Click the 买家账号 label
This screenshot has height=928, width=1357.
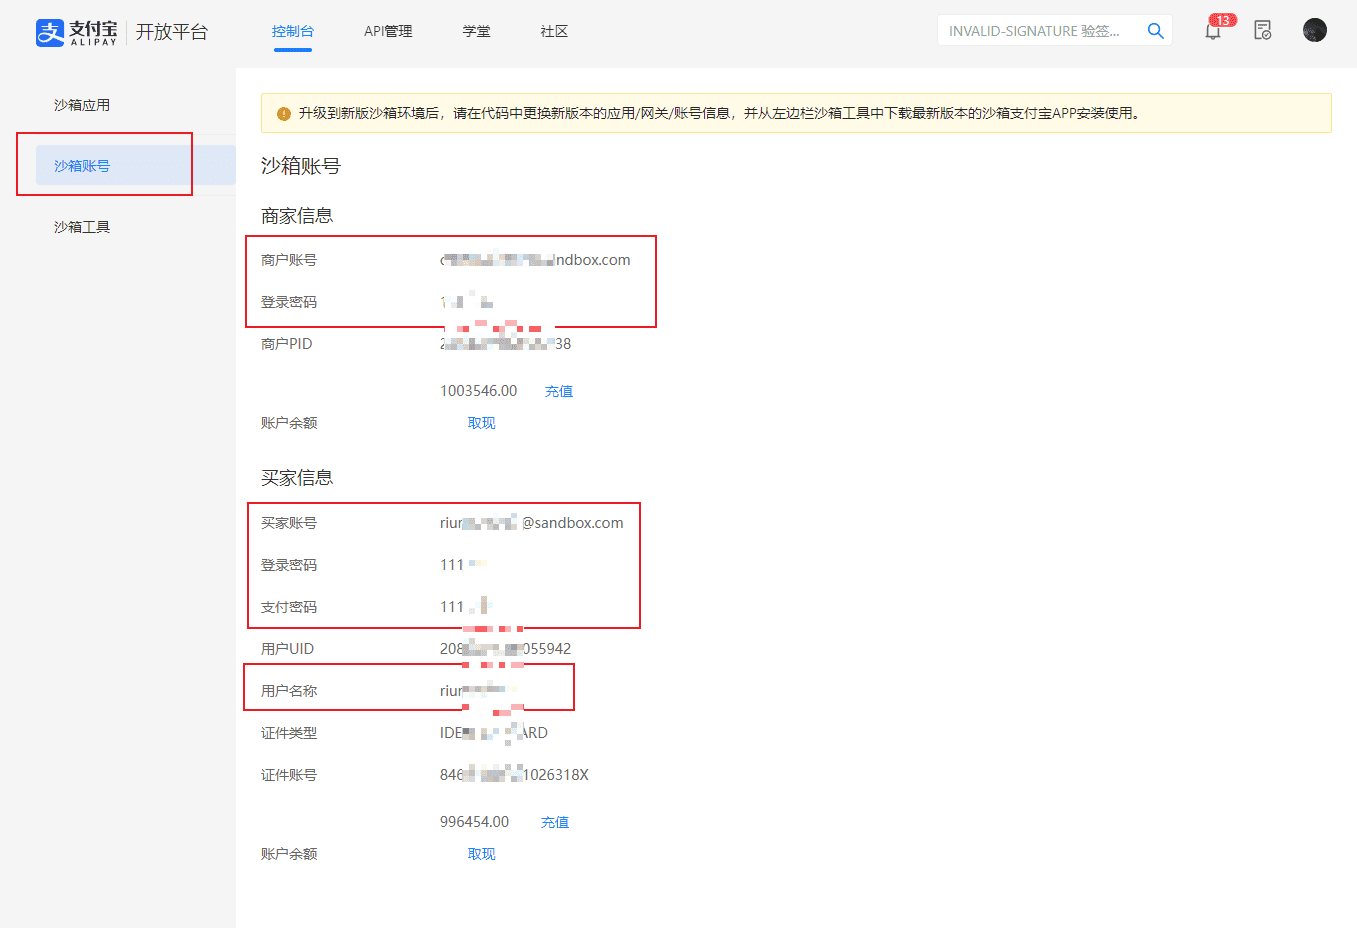coord(289,523)
